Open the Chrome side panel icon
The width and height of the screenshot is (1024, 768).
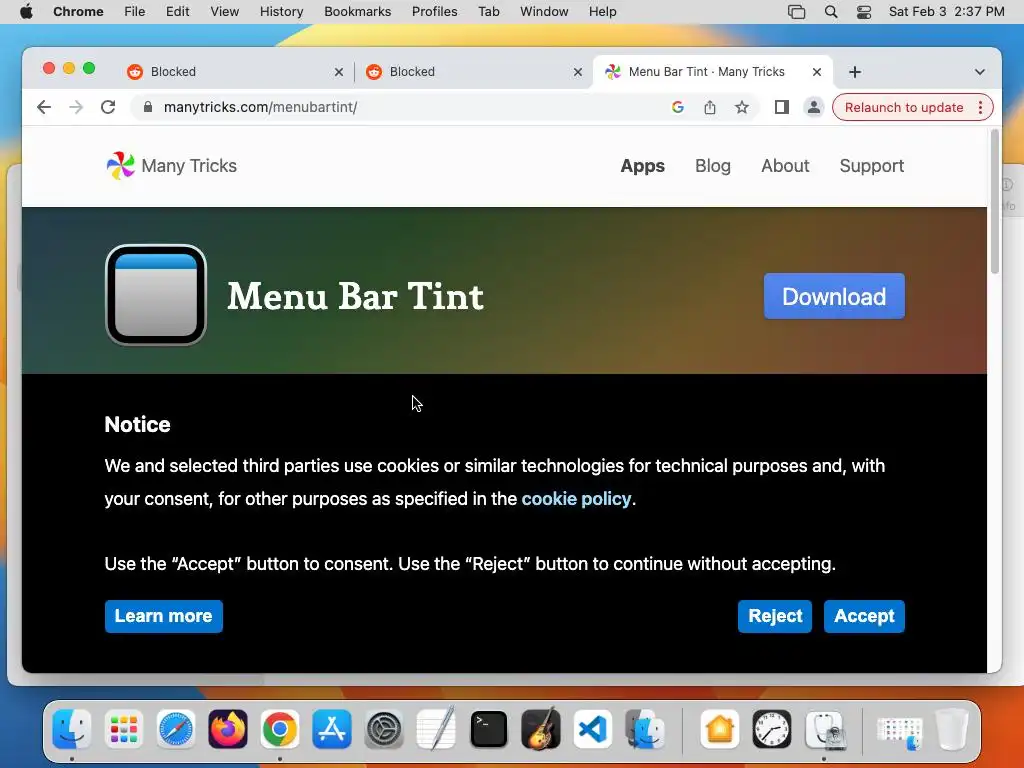coord(782,107)
